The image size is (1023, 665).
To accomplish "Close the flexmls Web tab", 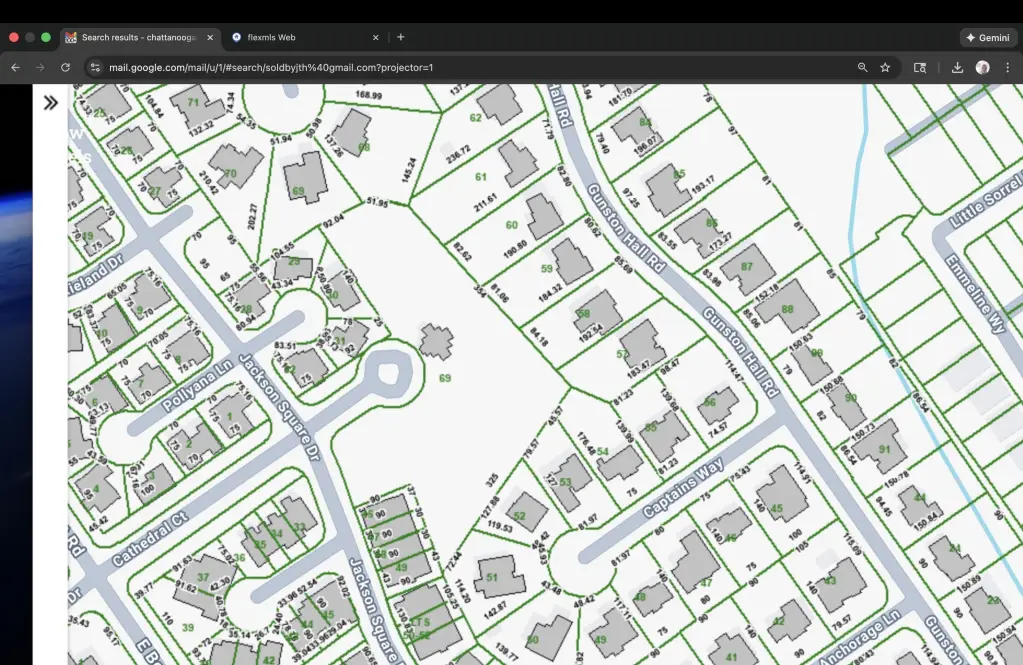I will tap(376, 37).
